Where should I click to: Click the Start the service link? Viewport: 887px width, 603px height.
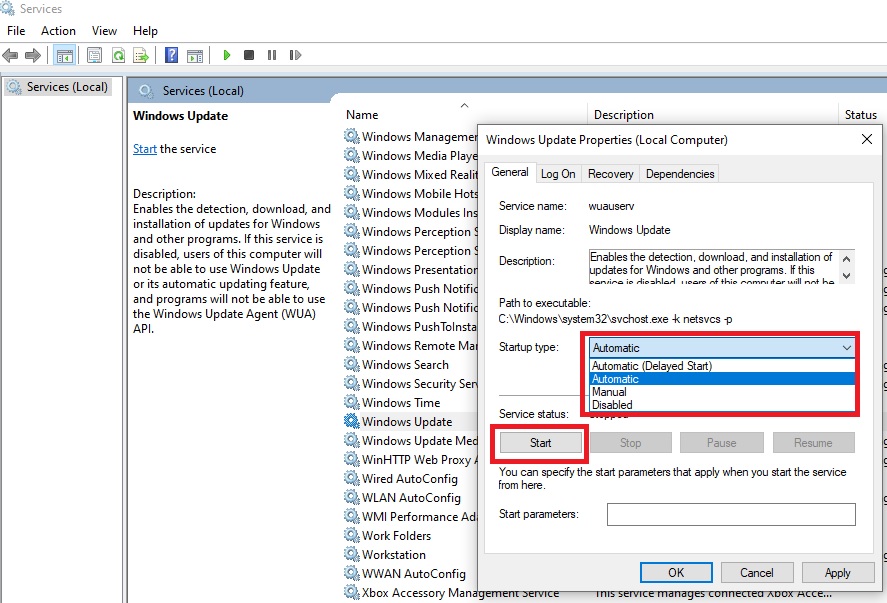(x=143, y=148)
